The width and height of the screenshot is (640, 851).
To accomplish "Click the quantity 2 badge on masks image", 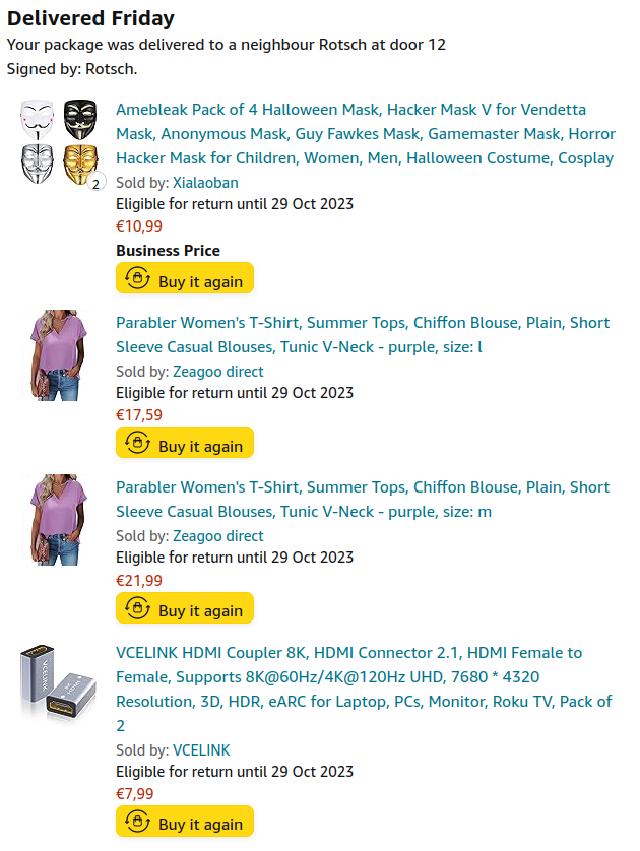I will [x=96, y=184].
